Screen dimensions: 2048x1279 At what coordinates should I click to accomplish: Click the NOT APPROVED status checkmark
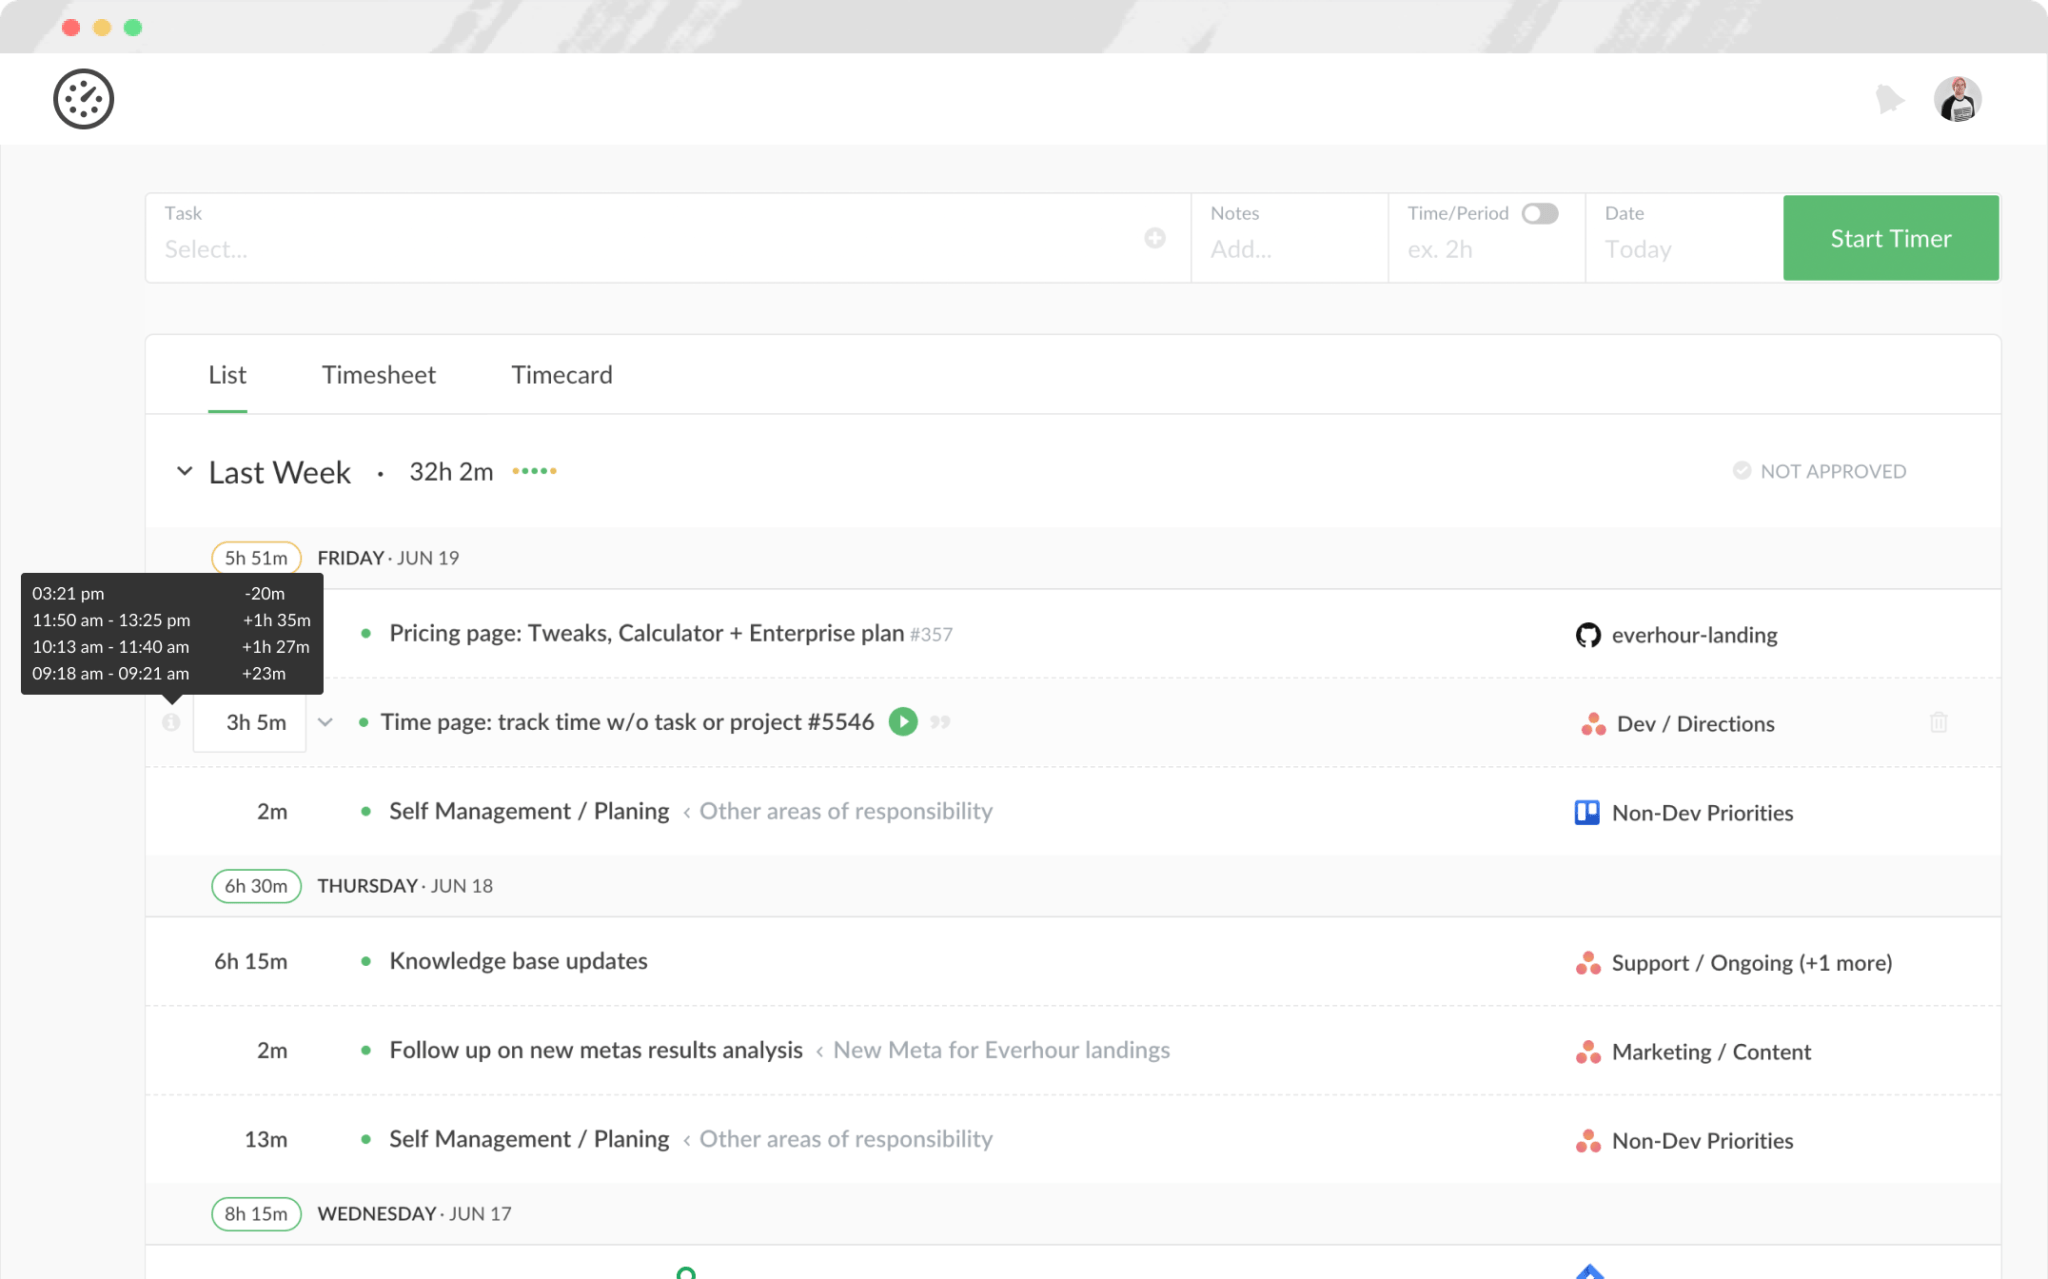coord(1741,470)
